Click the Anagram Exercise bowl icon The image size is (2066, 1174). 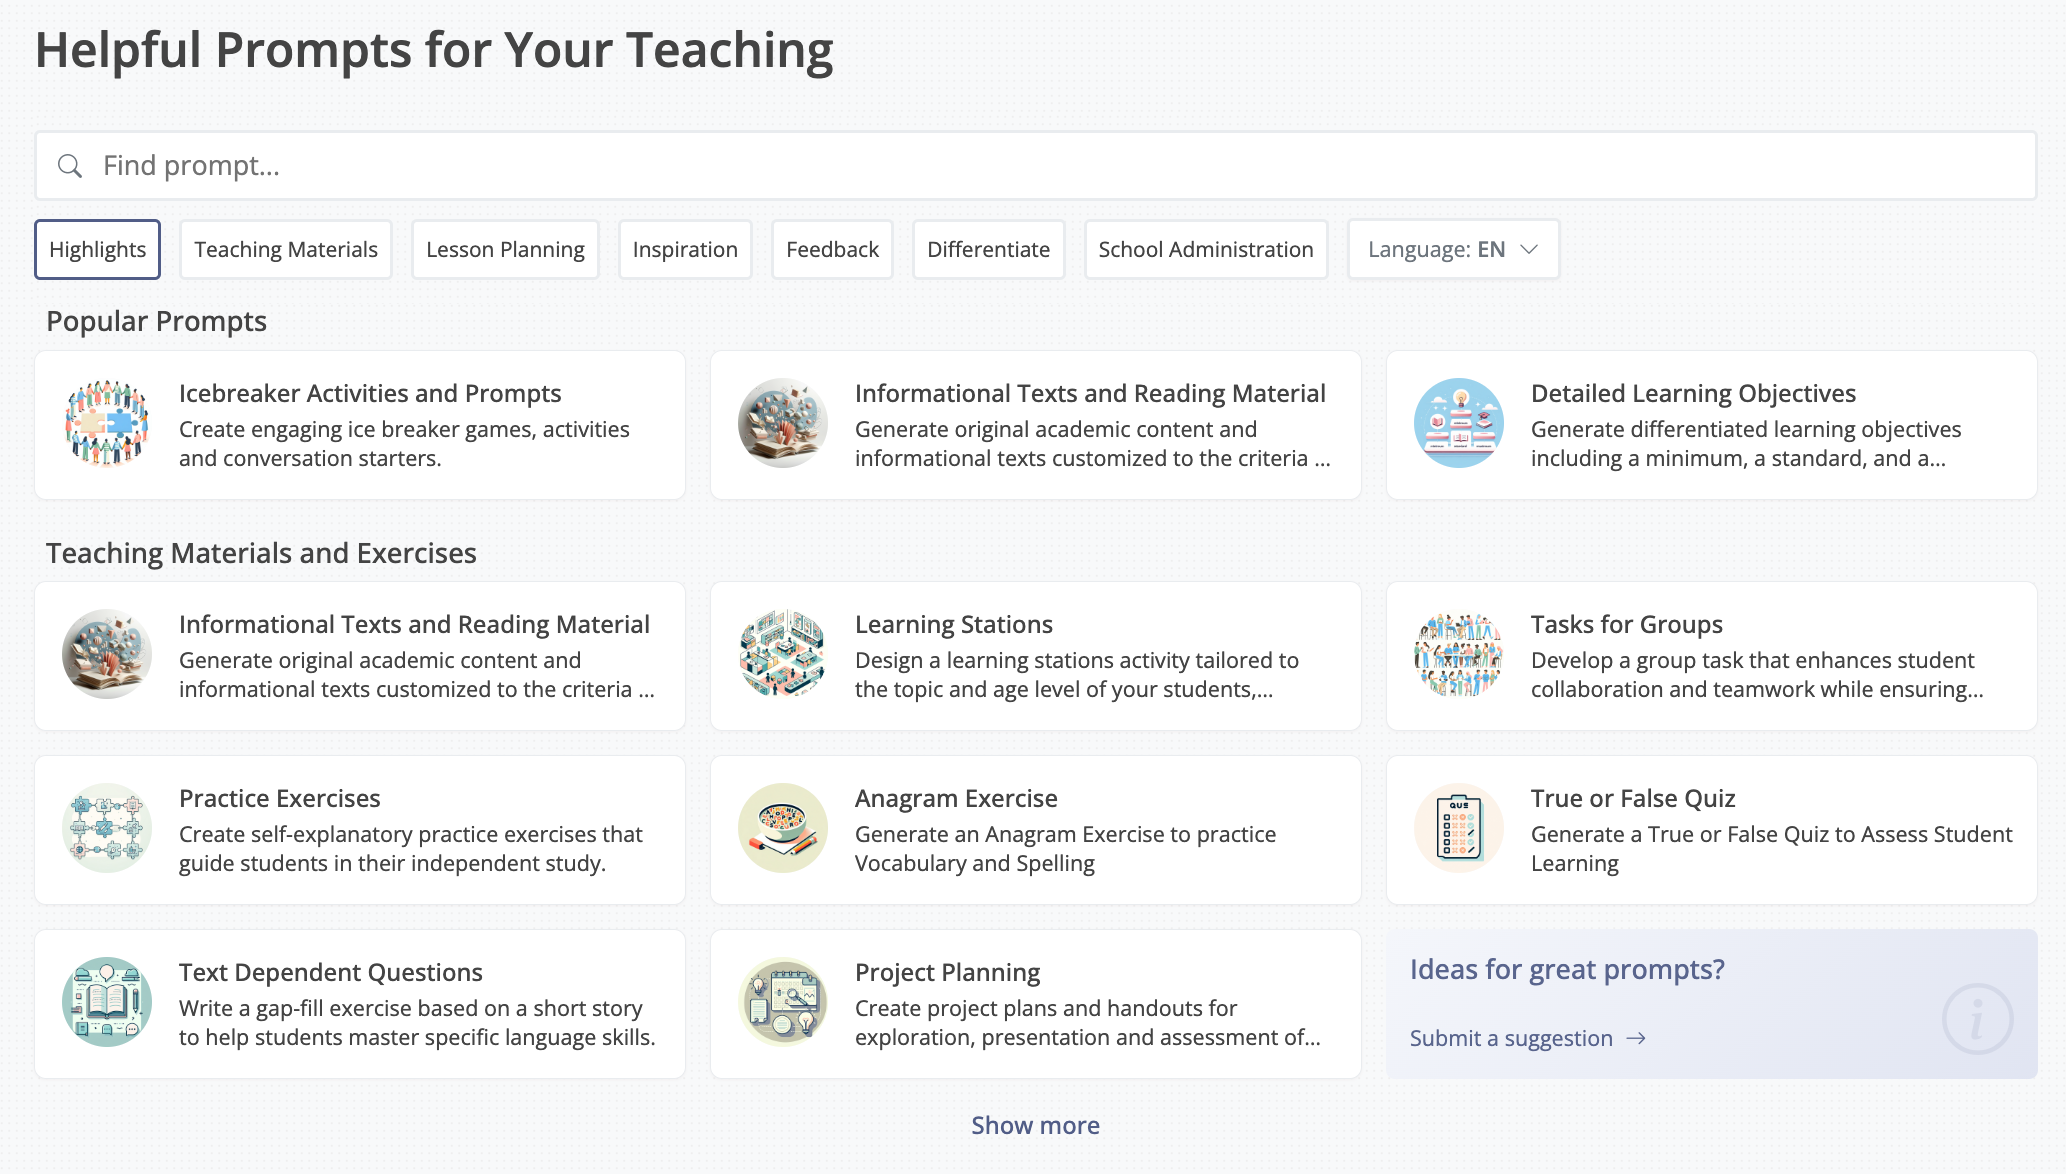pos(783,828)
